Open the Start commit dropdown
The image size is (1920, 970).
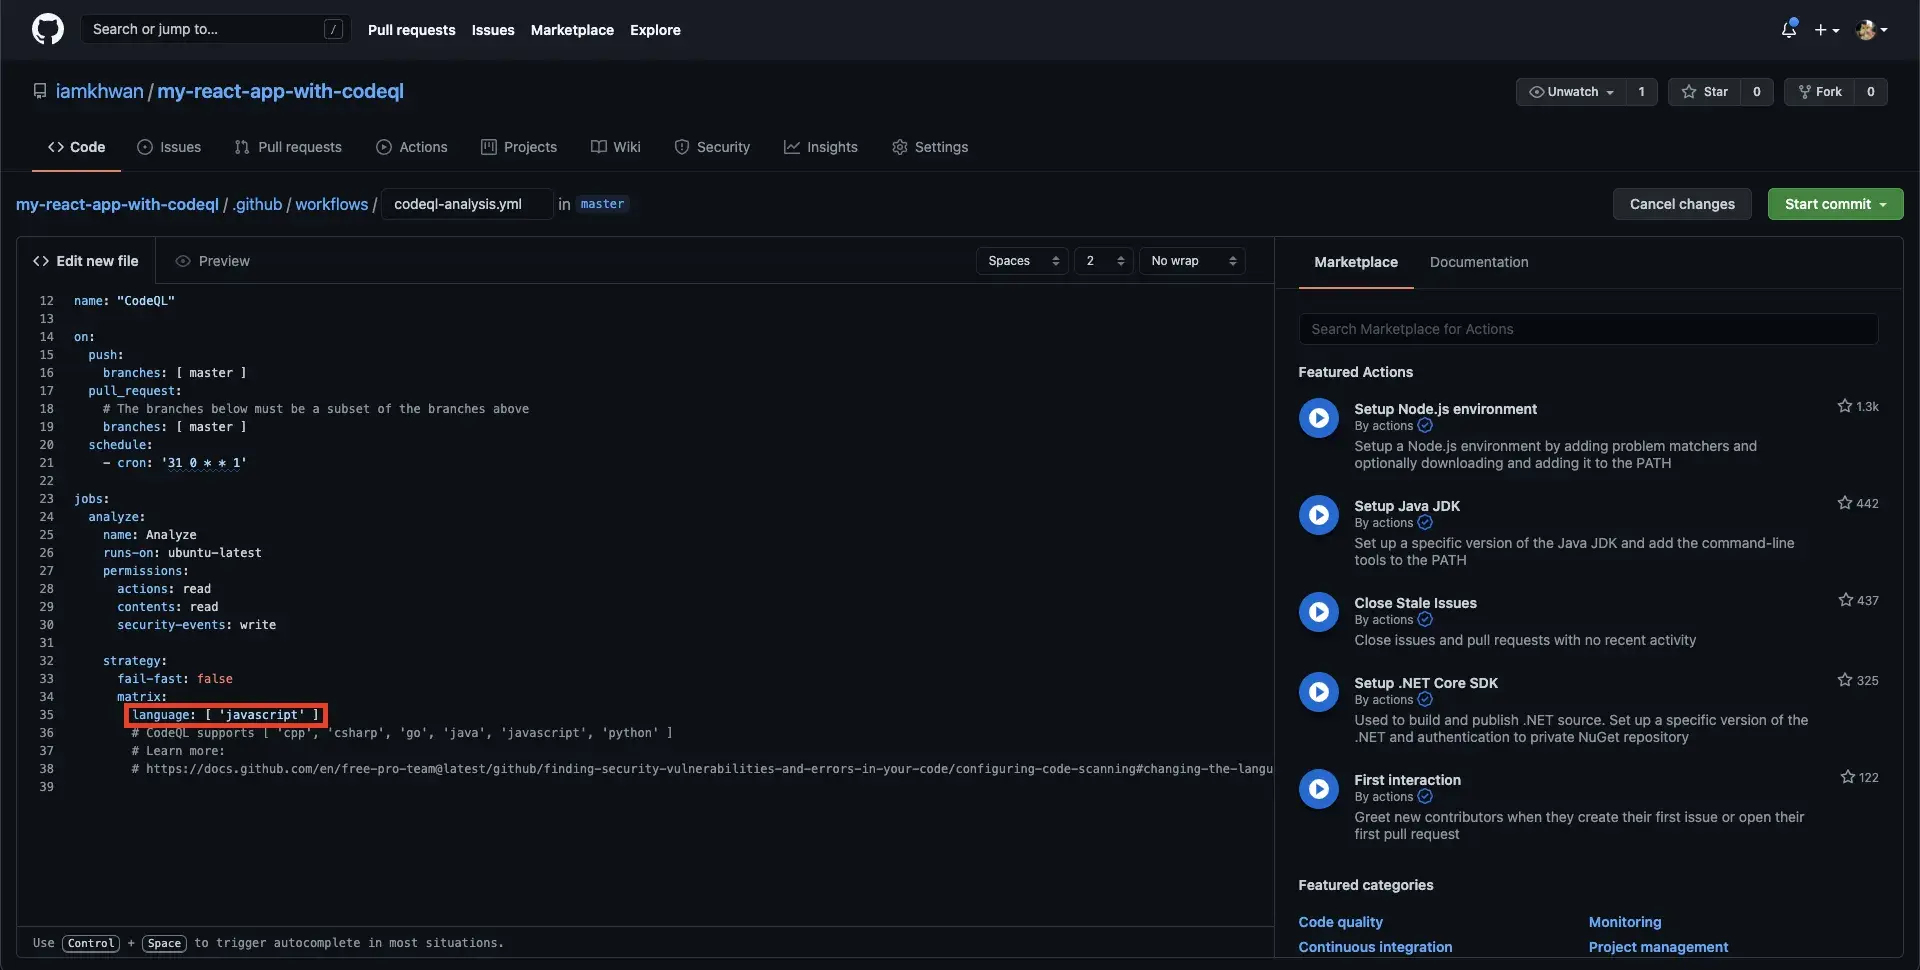(1835, 204)
